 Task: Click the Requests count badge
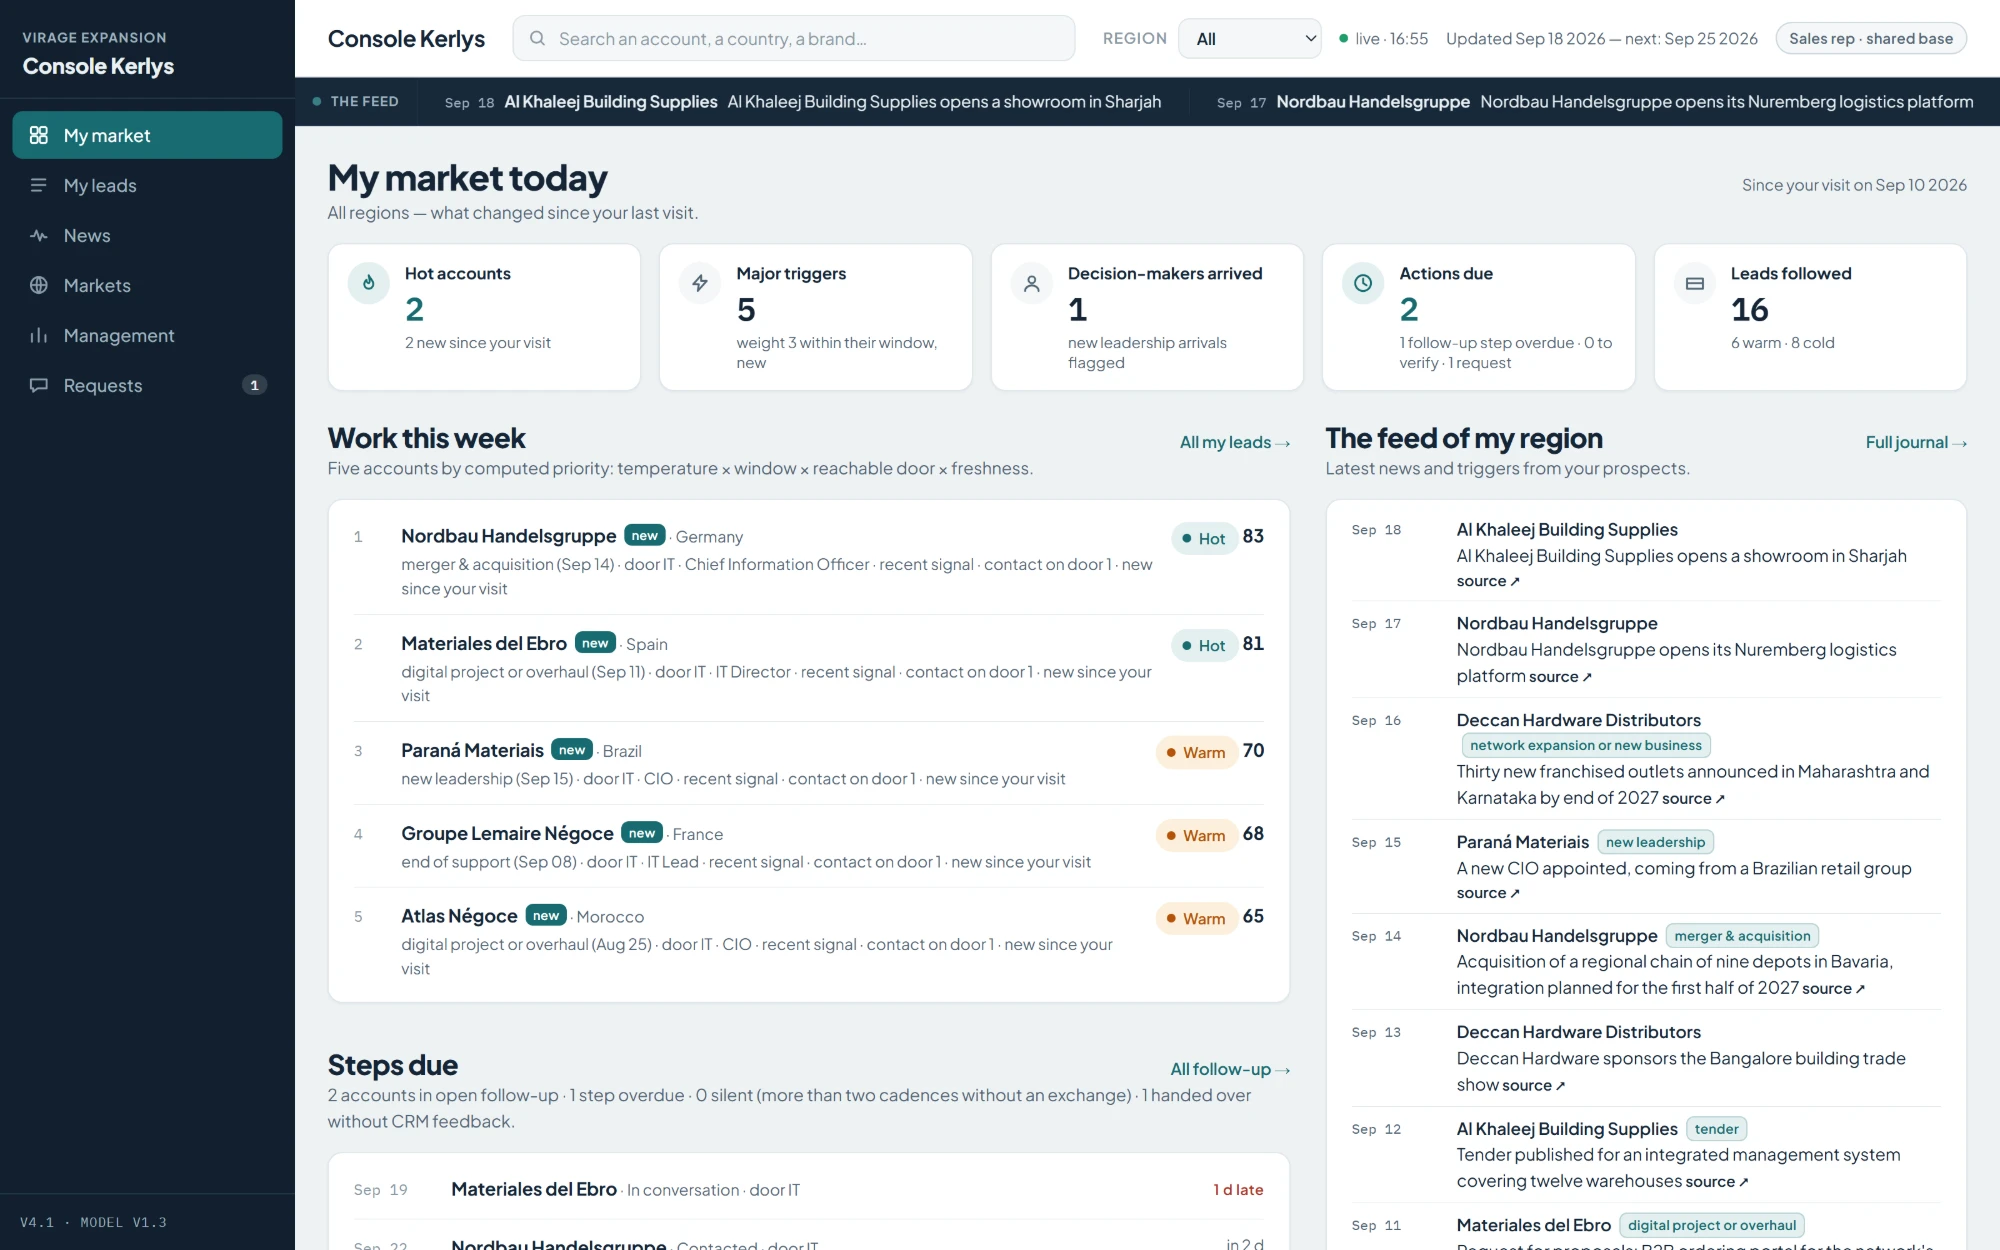pos(254,385)
